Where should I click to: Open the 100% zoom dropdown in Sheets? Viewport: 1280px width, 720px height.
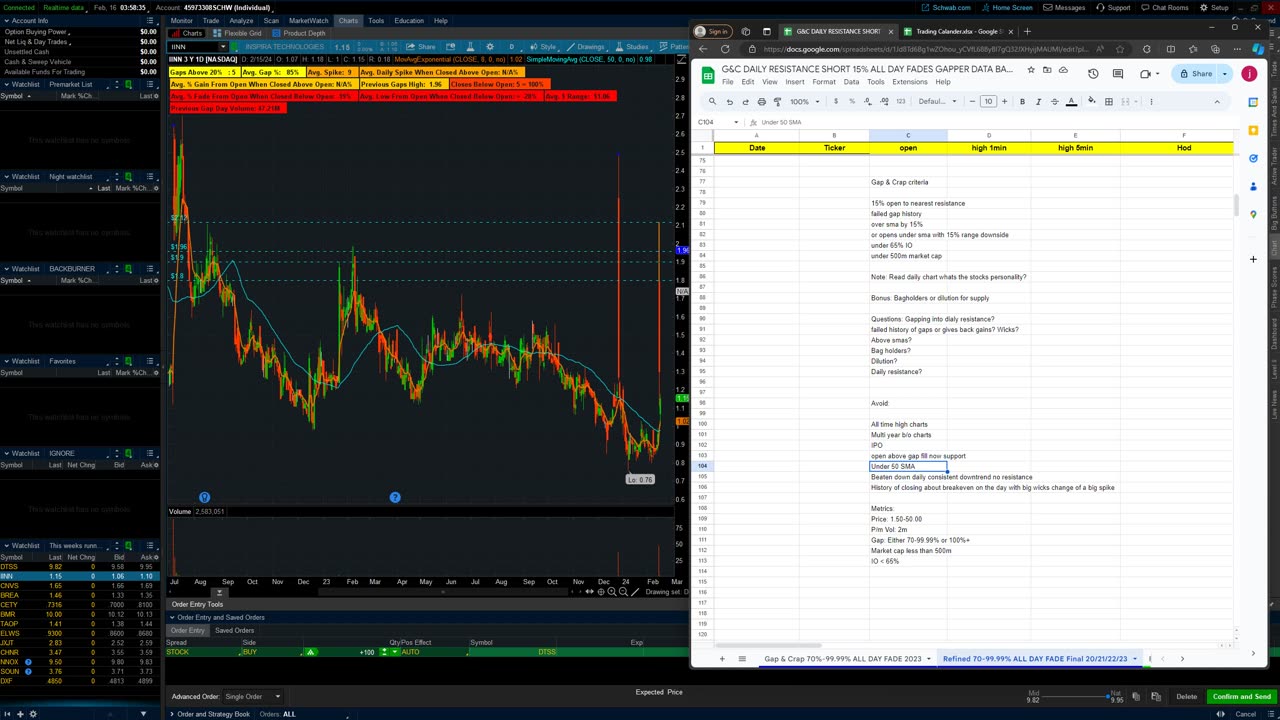[804, 101]
